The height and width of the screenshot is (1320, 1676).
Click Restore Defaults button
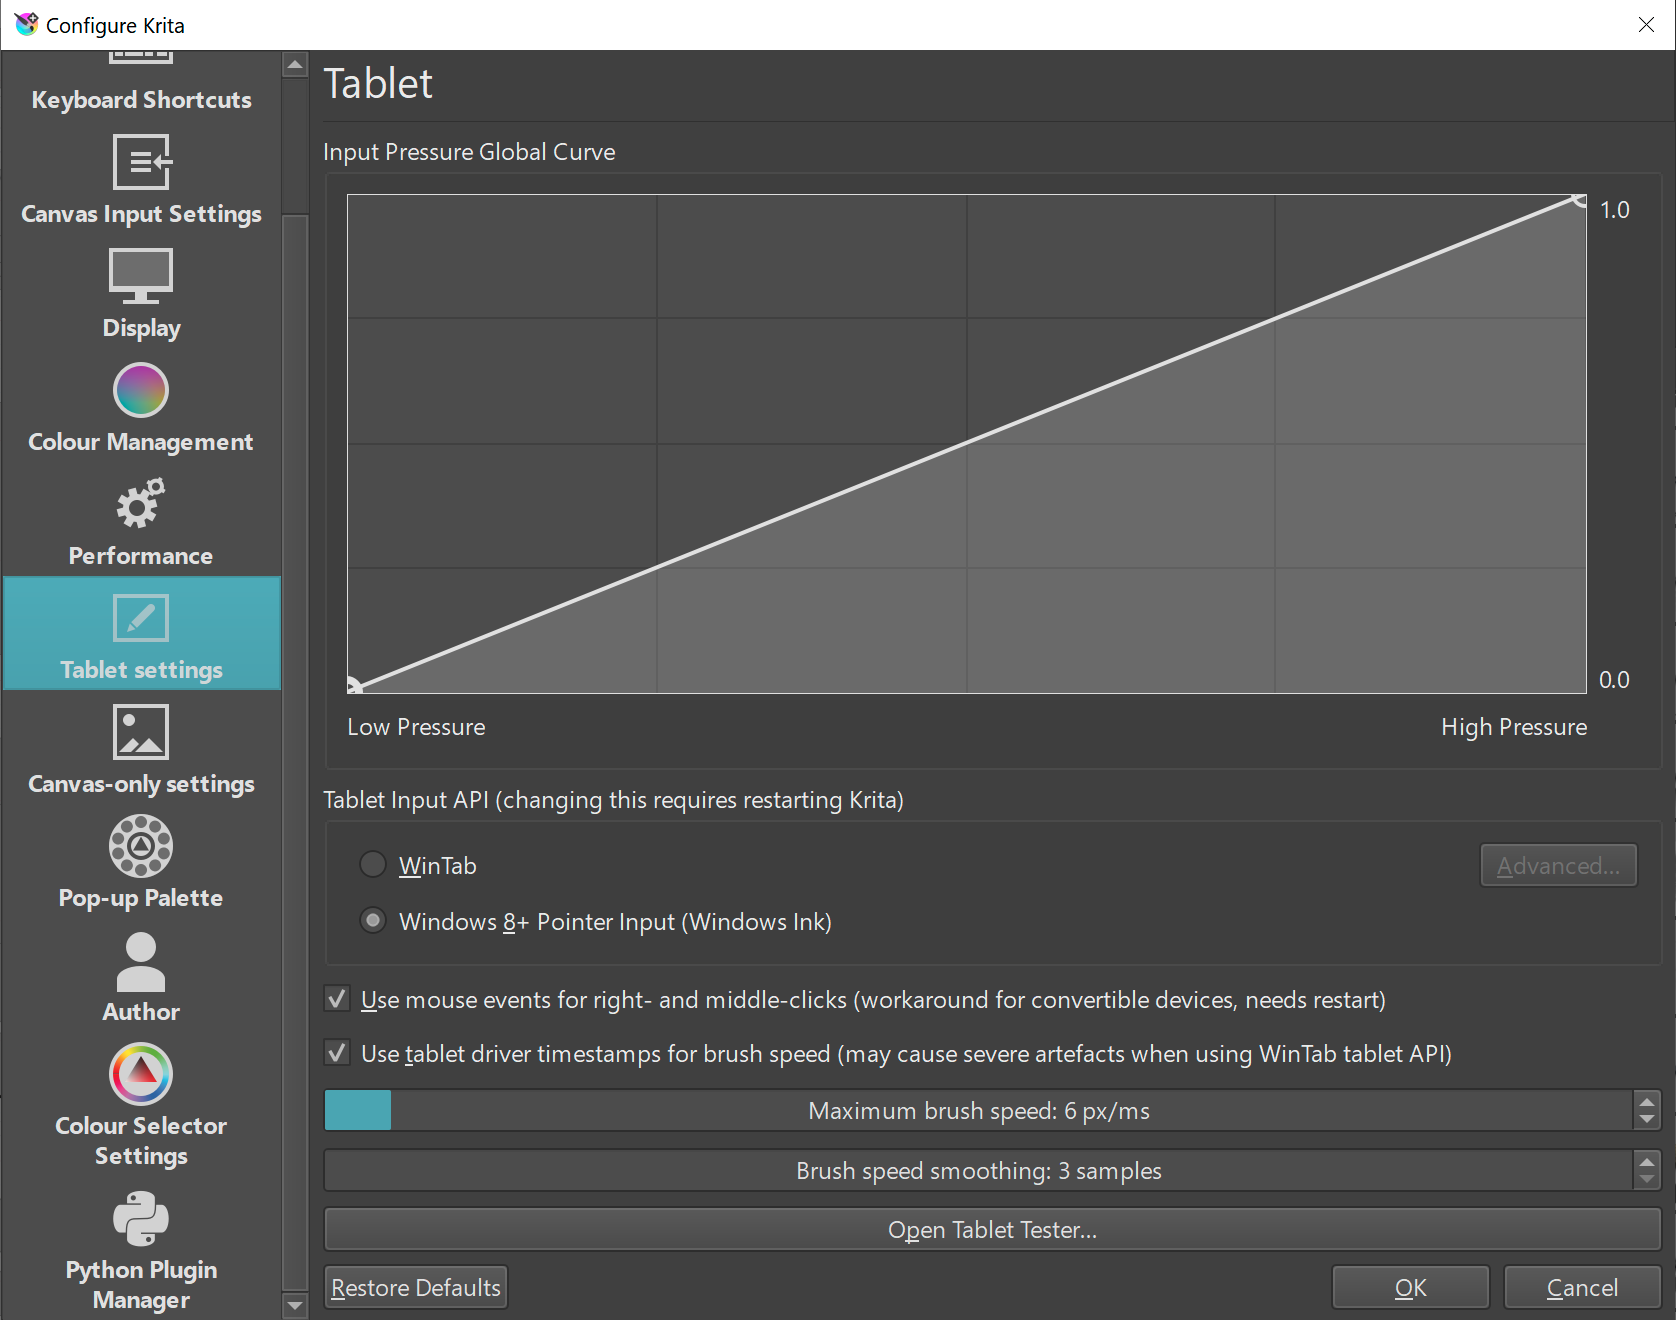tap(416, 1288)
